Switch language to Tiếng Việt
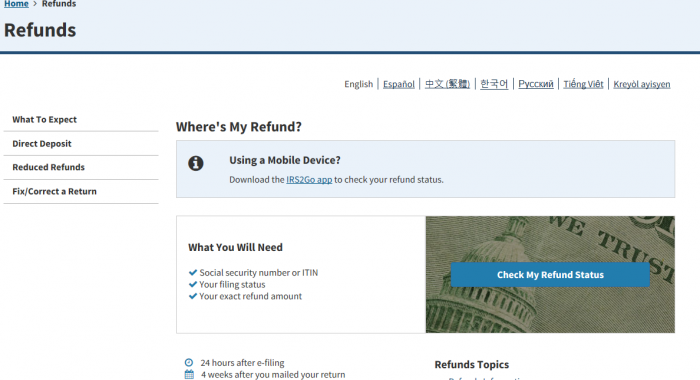Screen dimensions: 700x380 coord(583,84)
